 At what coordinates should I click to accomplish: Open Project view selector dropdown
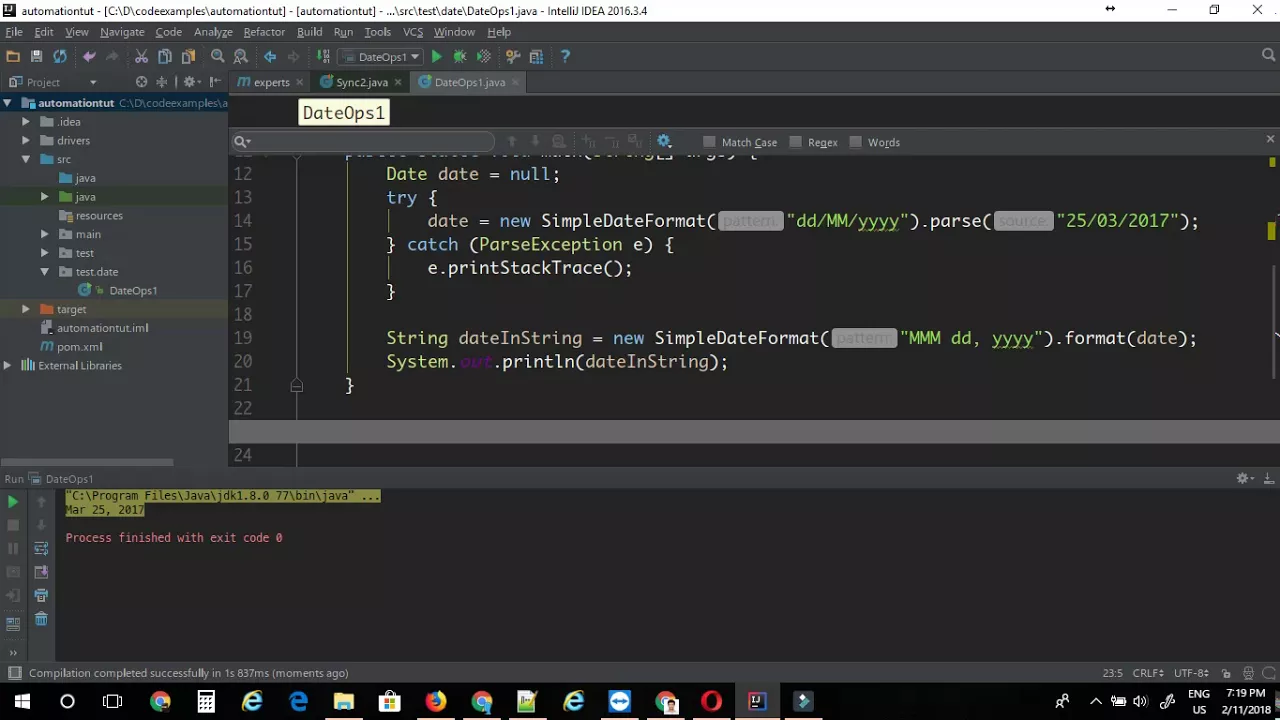pos(93,82)
